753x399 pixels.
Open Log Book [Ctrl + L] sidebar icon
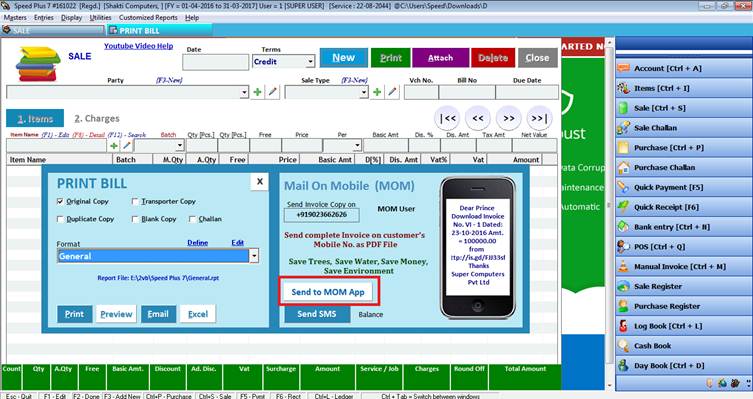[x=623, y=326]
